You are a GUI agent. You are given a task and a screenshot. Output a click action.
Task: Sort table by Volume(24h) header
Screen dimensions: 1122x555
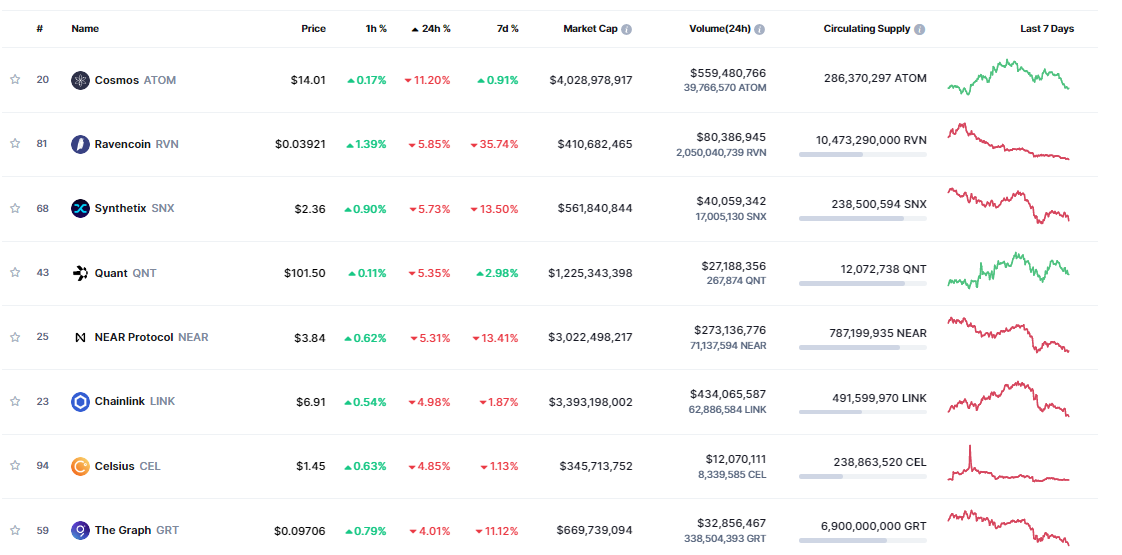click(x=720, y=29)
